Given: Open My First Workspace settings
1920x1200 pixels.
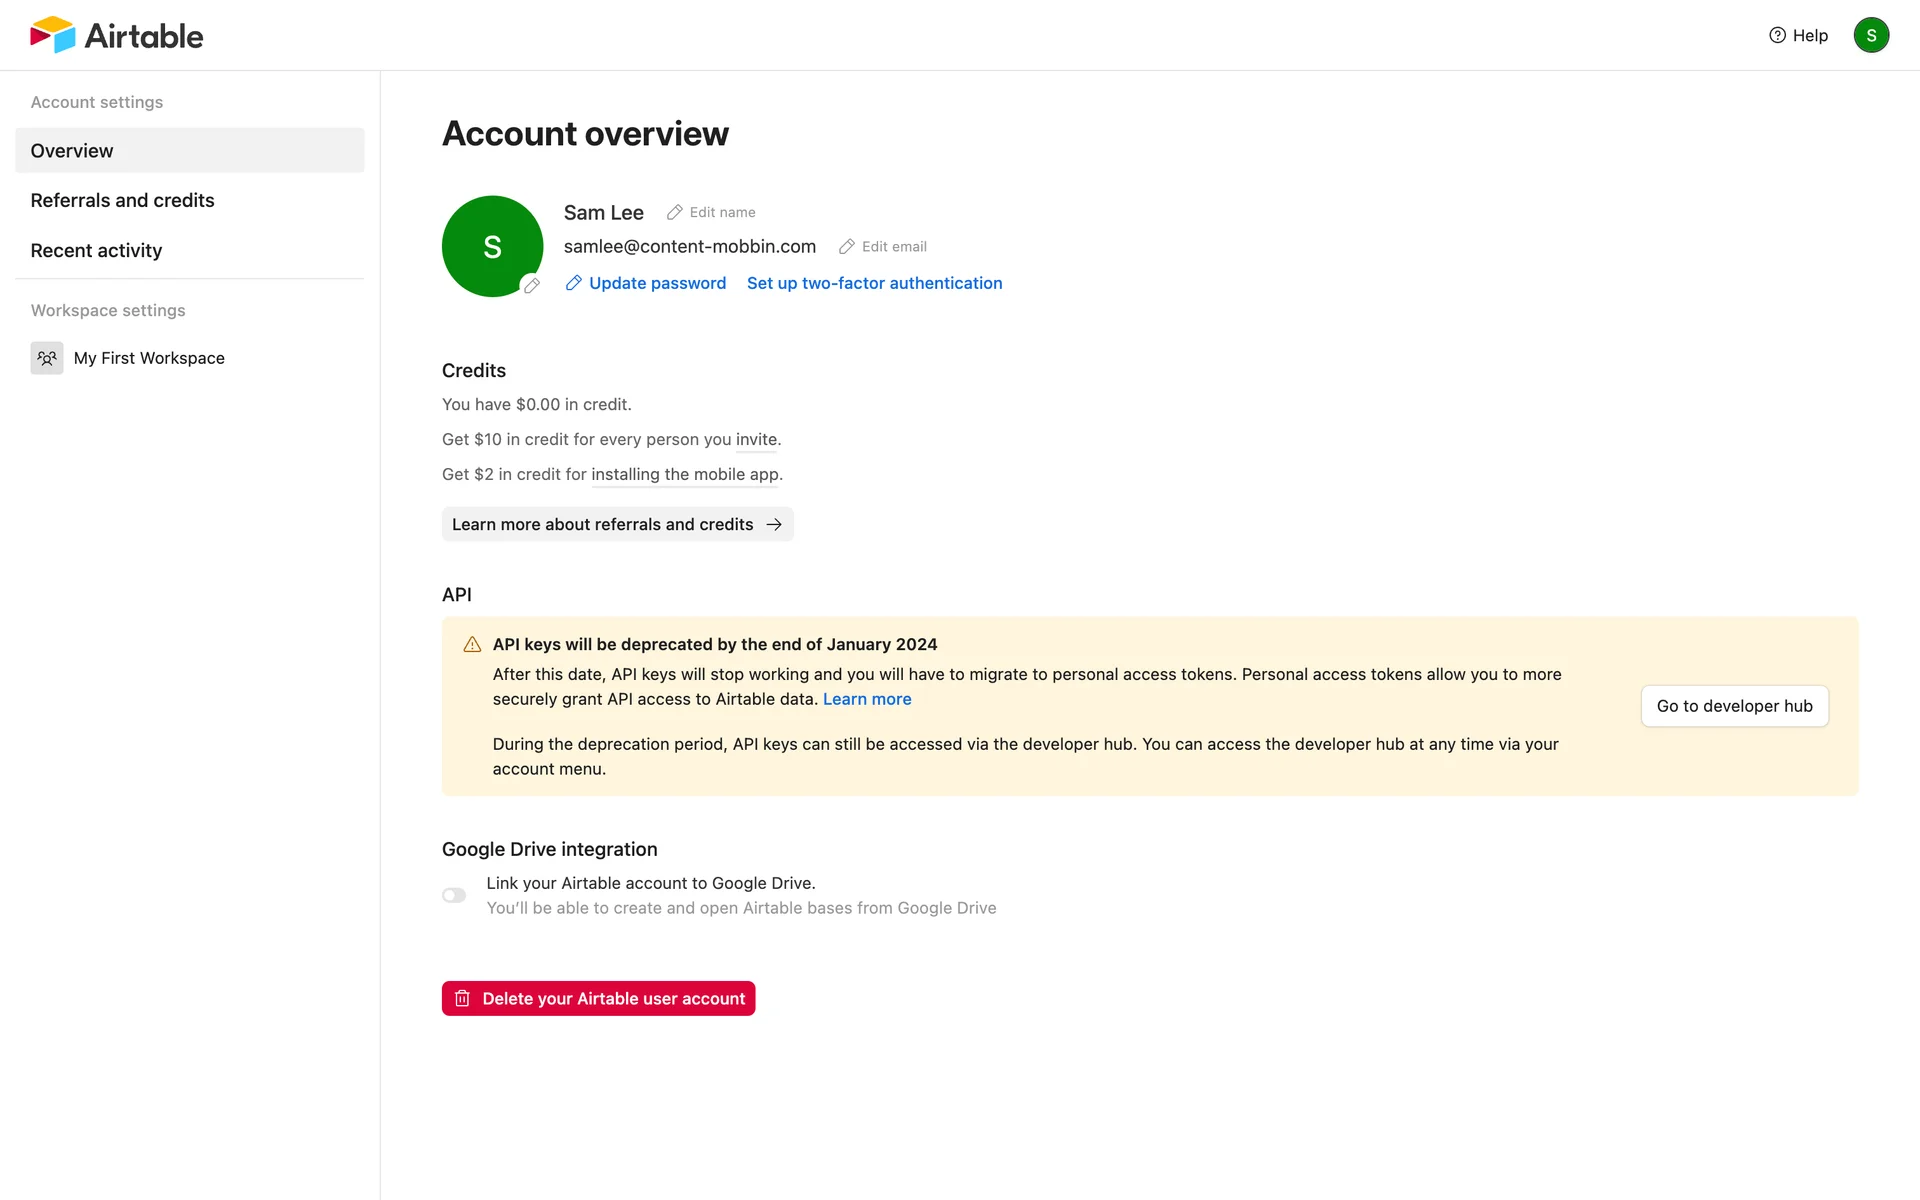Looking at the screenshot, I should (x=149, y=358).
